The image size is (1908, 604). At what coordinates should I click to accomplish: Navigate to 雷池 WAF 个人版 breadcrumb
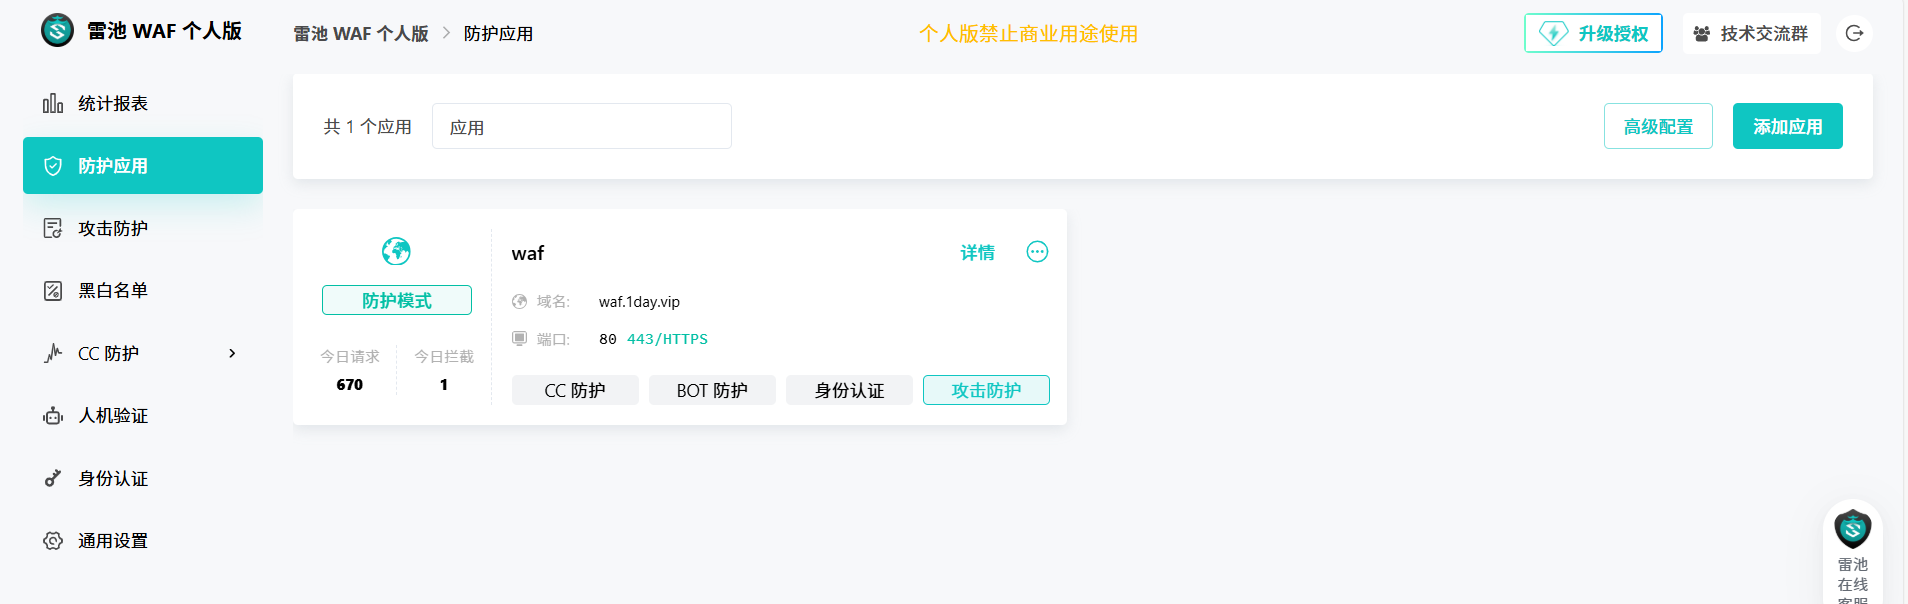pos(360,33)
